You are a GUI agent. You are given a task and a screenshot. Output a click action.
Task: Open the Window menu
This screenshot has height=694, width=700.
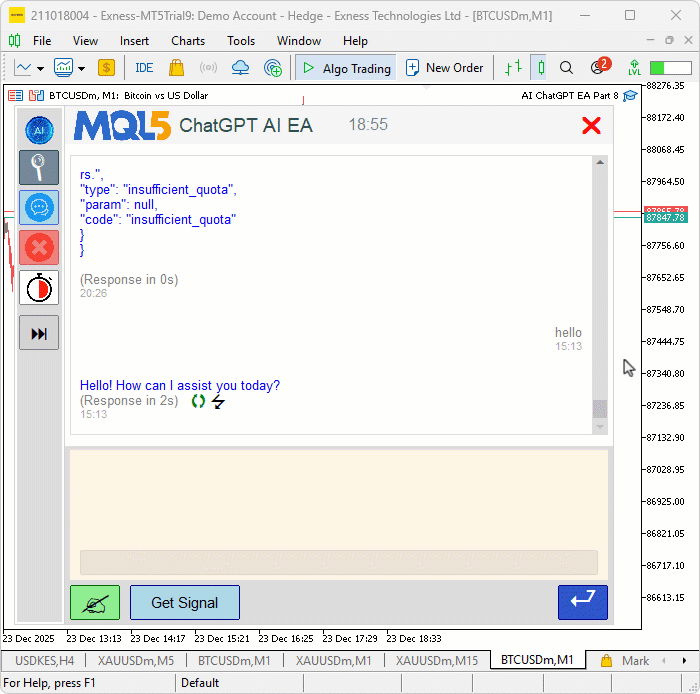coord(299,41)
